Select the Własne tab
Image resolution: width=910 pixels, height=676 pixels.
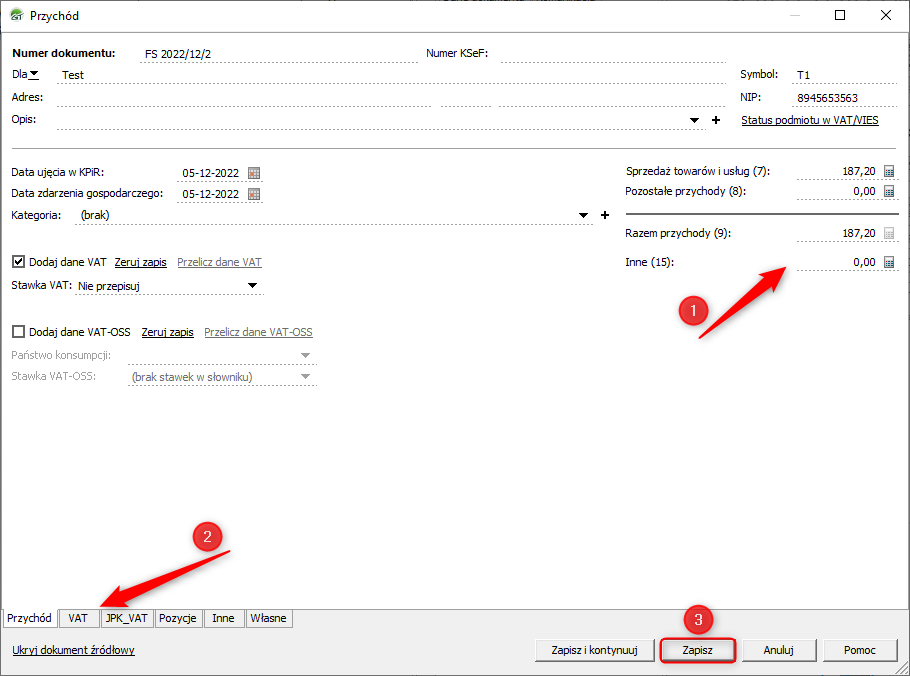point(268,618)
